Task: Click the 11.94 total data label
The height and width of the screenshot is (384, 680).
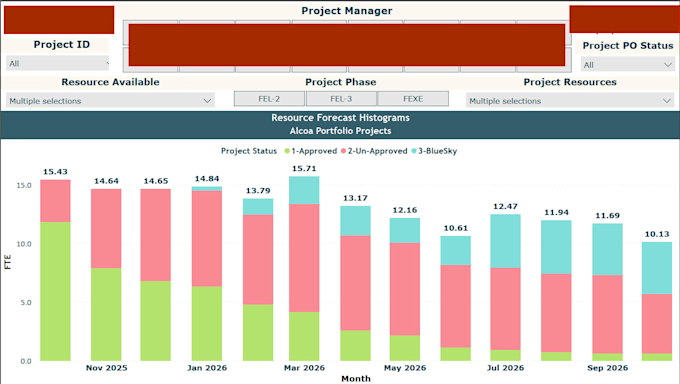Action: (x=556, y=212)
